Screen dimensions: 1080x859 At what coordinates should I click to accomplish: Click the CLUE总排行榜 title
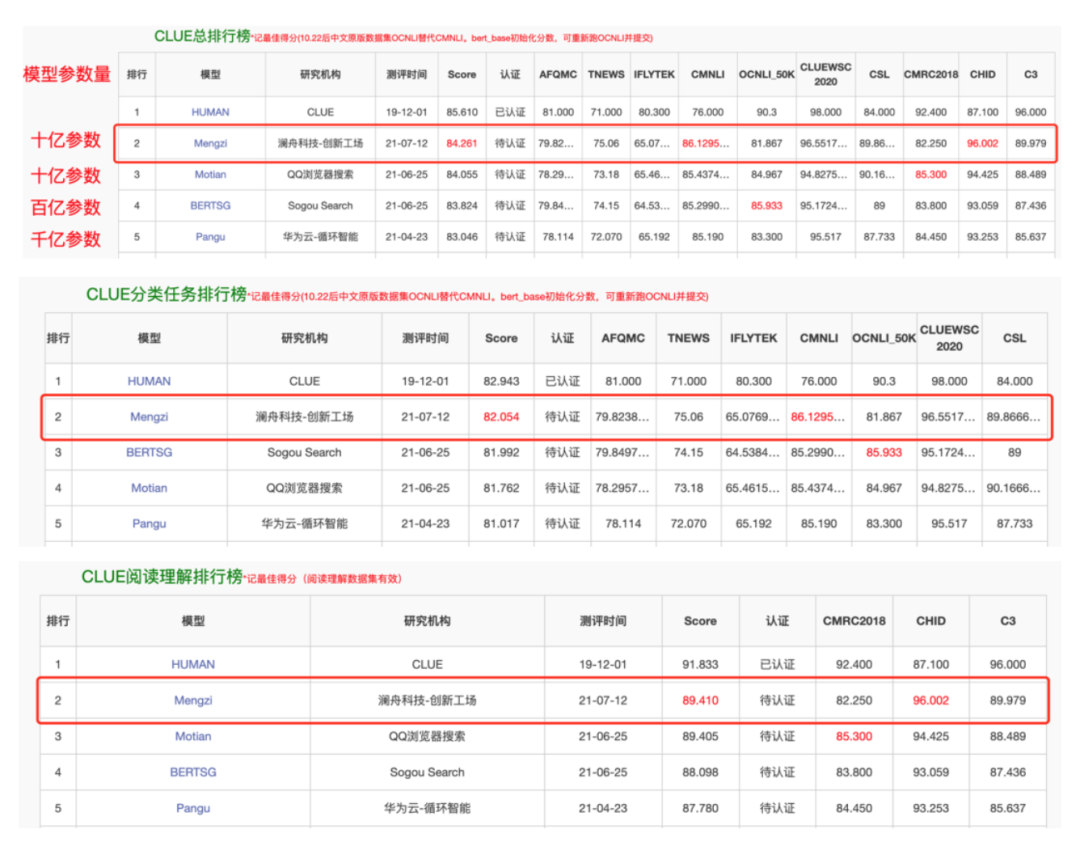(202, 36)
